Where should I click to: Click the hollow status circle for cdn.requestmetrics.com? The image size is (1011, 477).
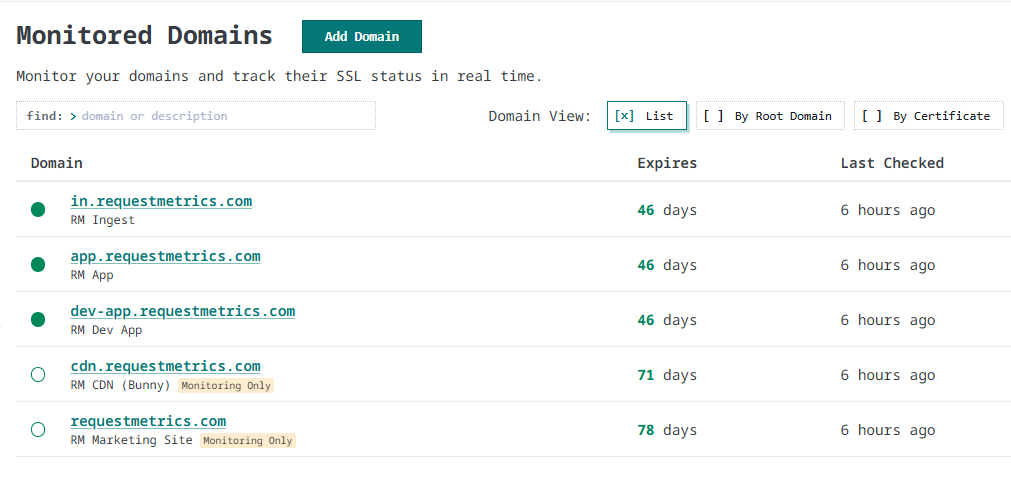pyautogui.click(x=38, y=375)
